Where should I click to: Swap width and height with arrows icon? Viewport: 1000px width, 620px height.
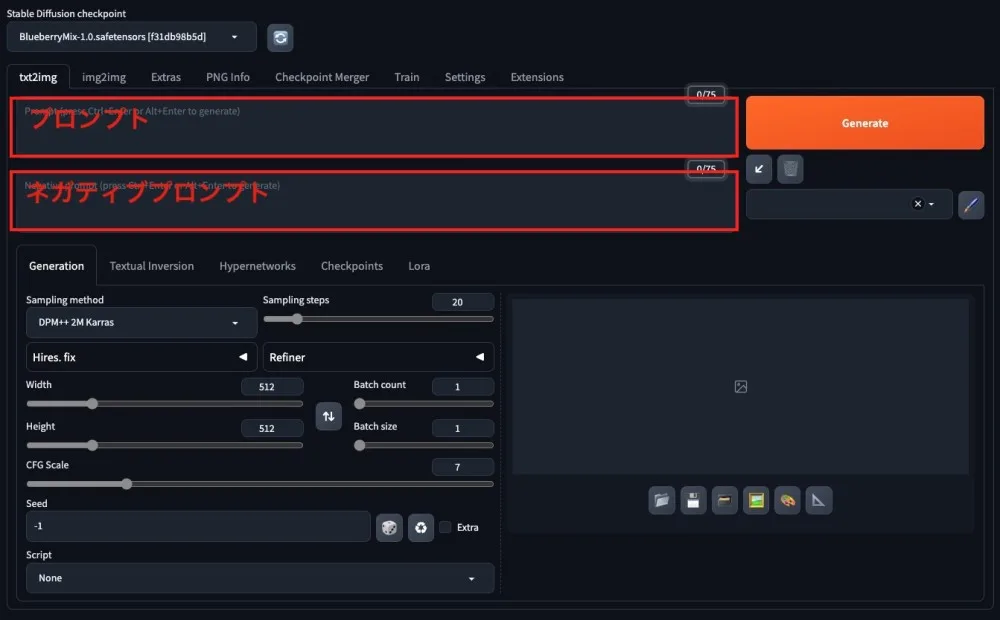click(328, 416)
